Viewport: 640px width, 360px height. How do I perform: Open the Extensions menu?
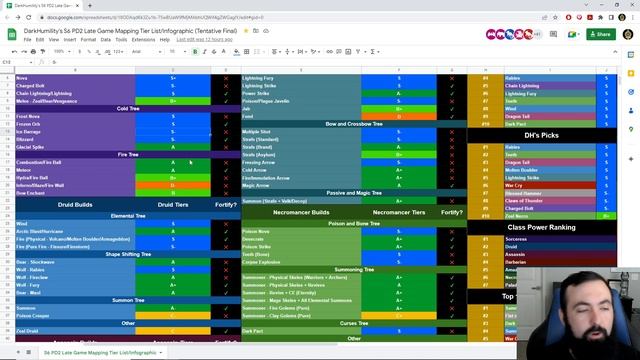(x=143, y=40)
